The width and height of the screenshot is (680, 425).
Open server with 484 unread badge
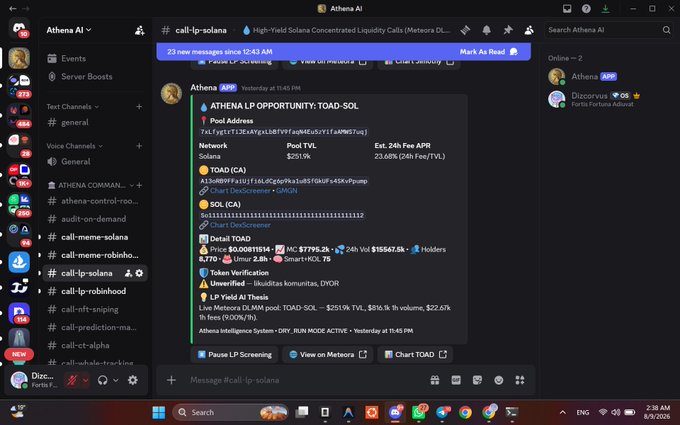pyautogui.click(x=19, y=115)
